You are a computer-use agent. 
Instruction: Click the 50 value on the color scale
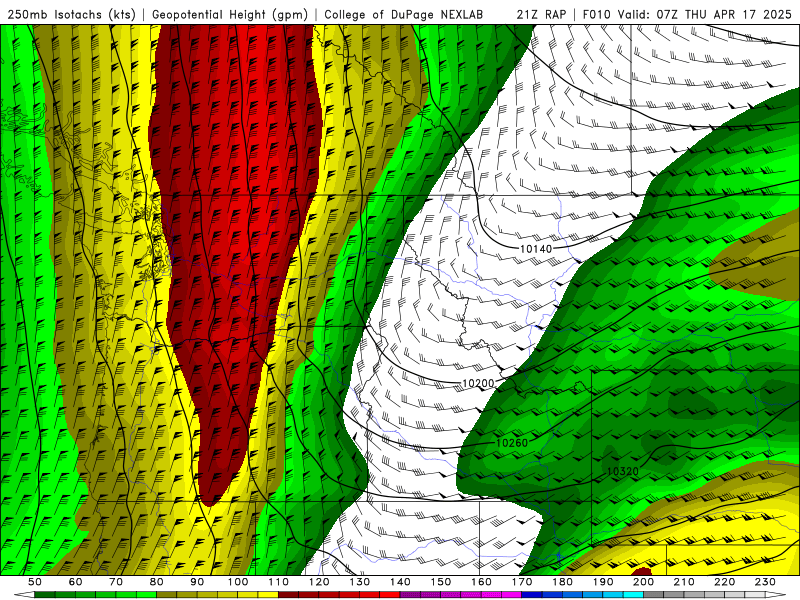[35, 582]
